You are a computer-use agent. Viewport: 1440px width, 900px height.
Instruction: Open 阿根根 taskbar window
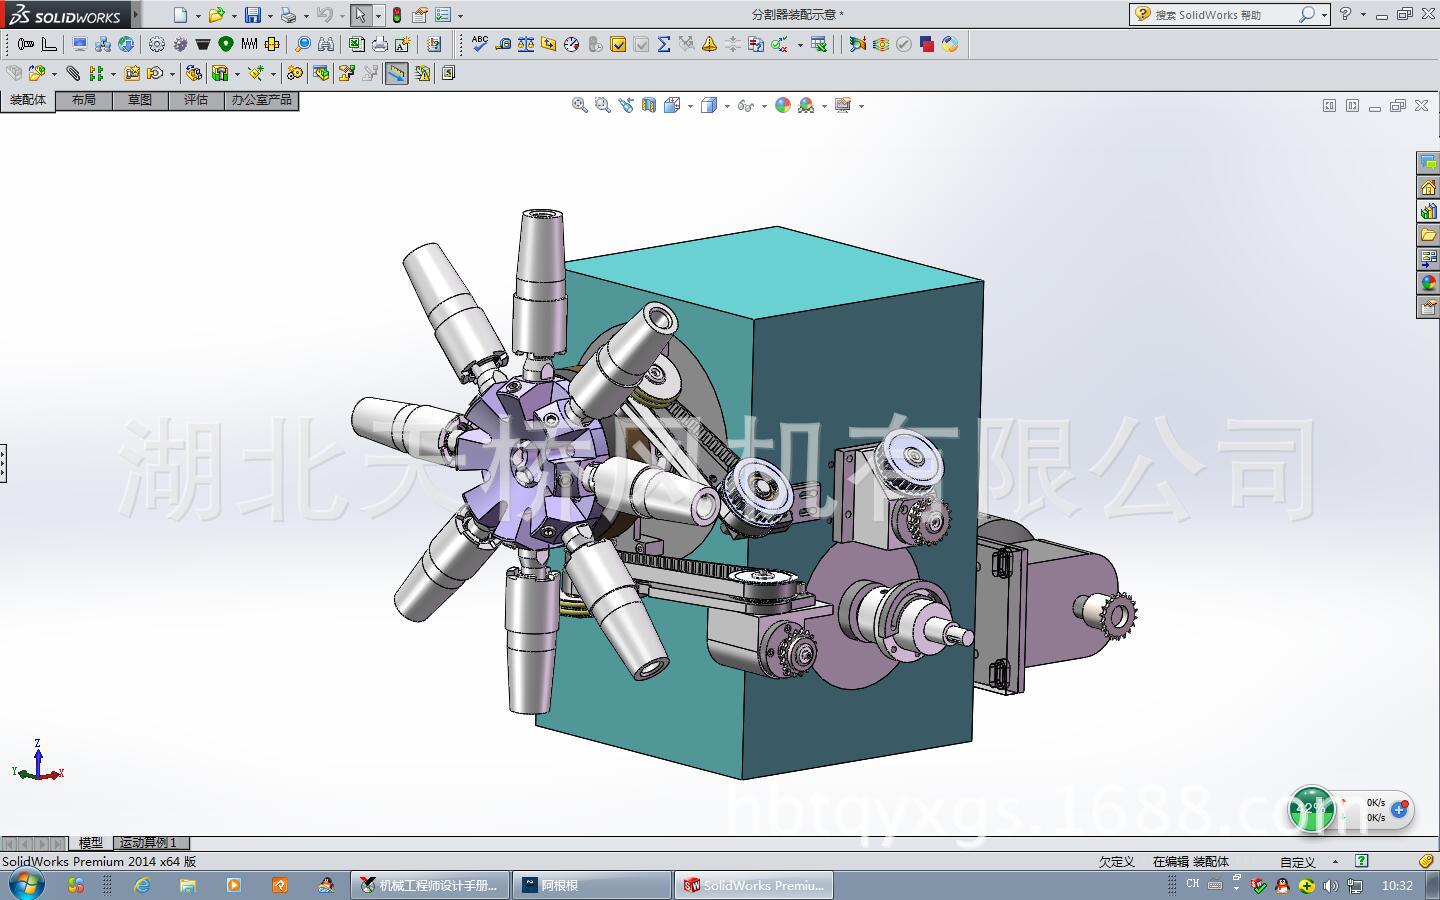[592, 885]
